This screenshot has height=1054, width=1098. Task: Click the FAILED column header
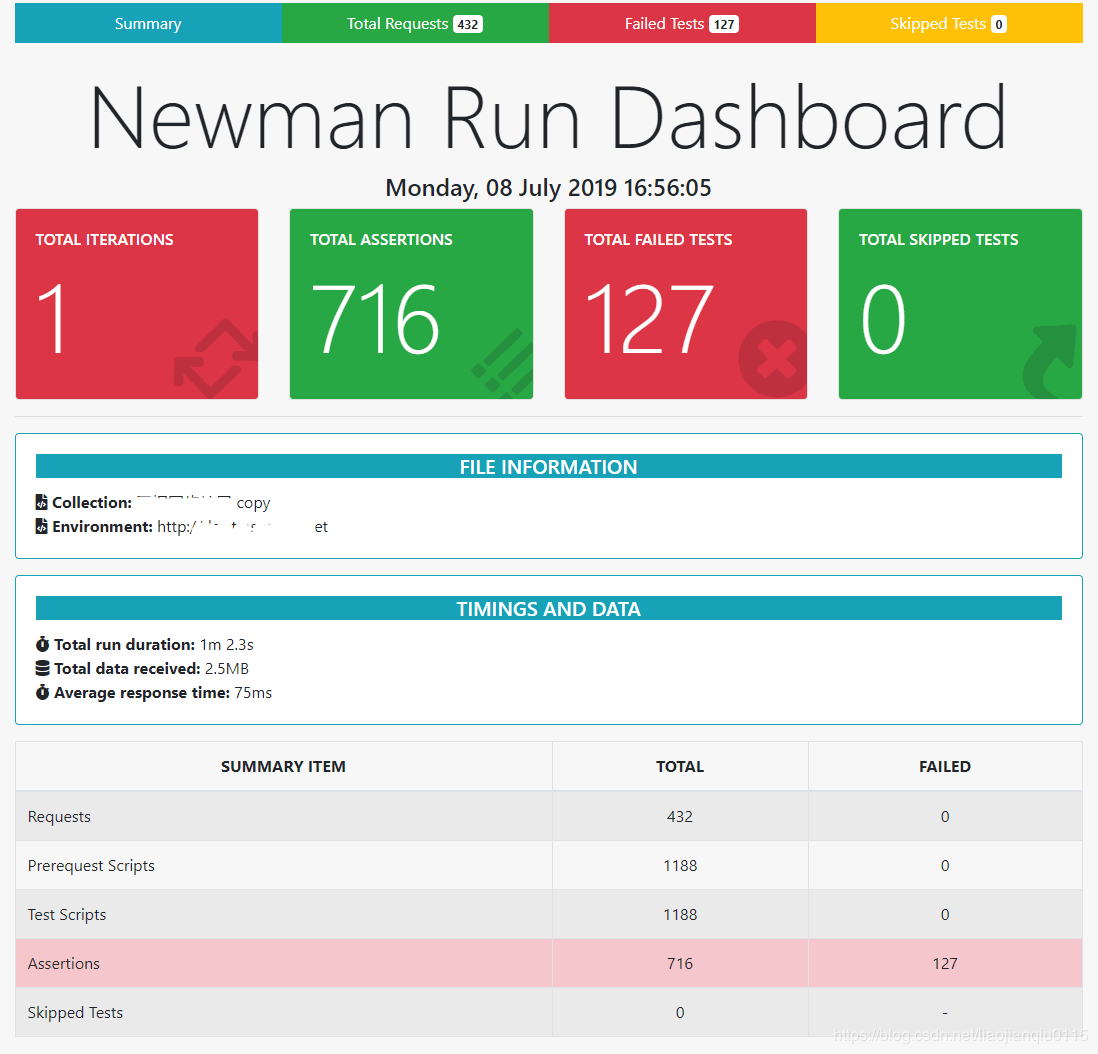click(x=945, y=767)
